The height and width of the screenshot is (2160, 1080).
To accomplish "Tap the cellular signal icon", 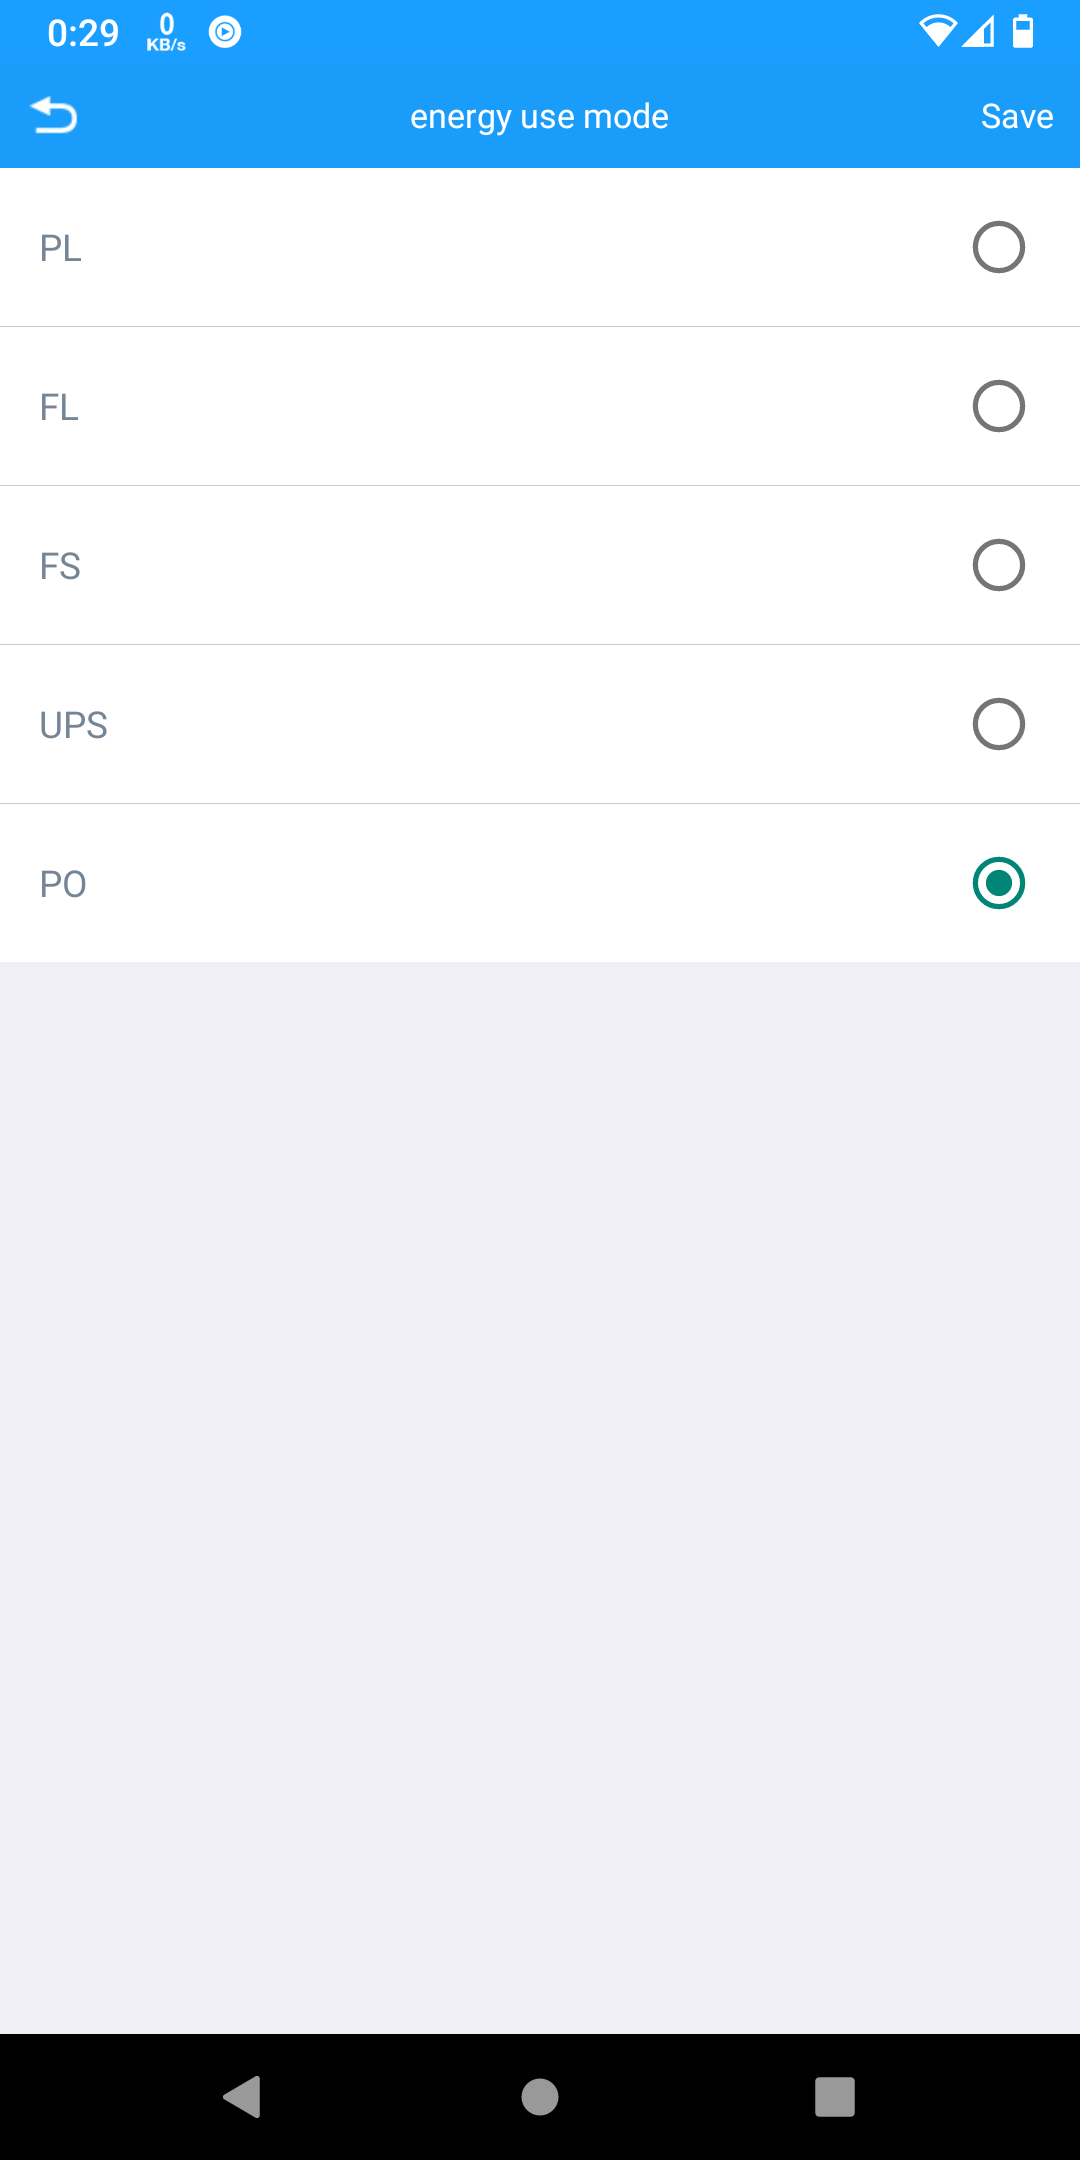I will [x=979, y=32].
